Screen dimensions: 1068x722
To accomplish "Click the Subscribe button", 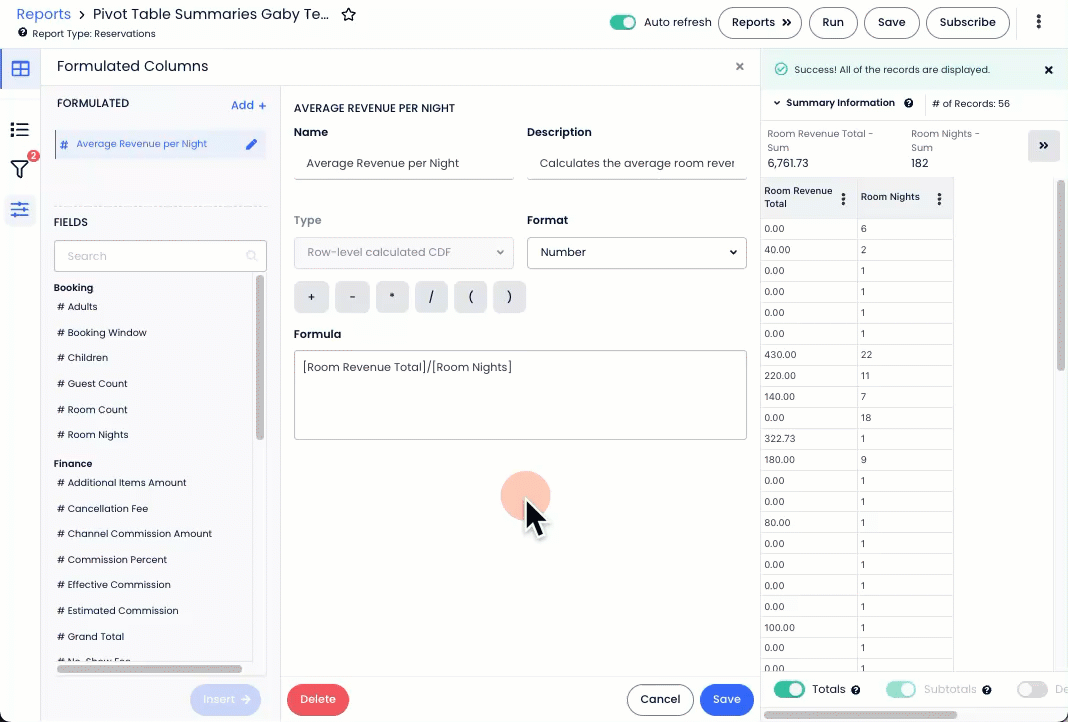I will tap(968, 22).
